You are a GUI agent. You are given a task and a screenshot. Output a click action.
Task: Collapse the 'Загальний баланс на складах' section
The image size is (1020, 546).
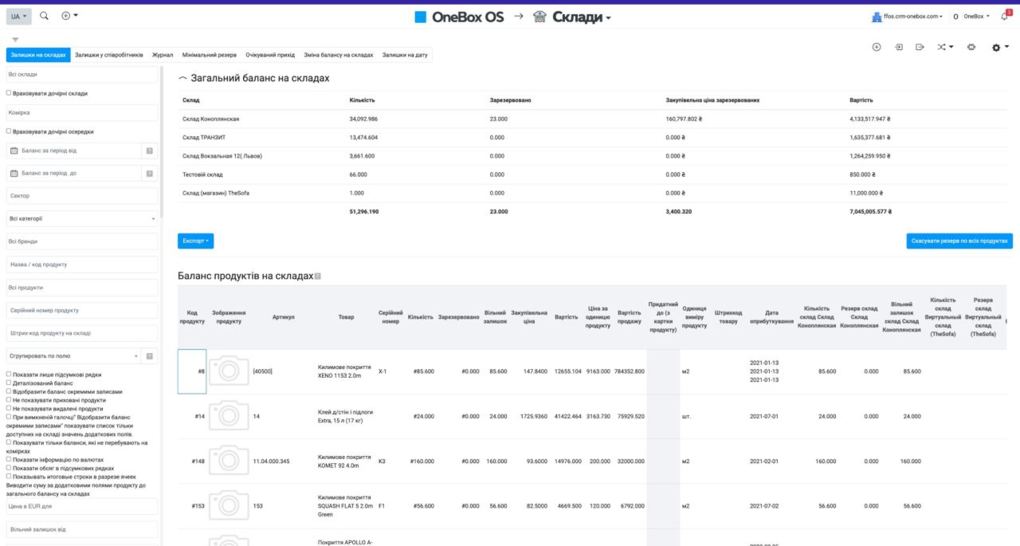(182, 78)
